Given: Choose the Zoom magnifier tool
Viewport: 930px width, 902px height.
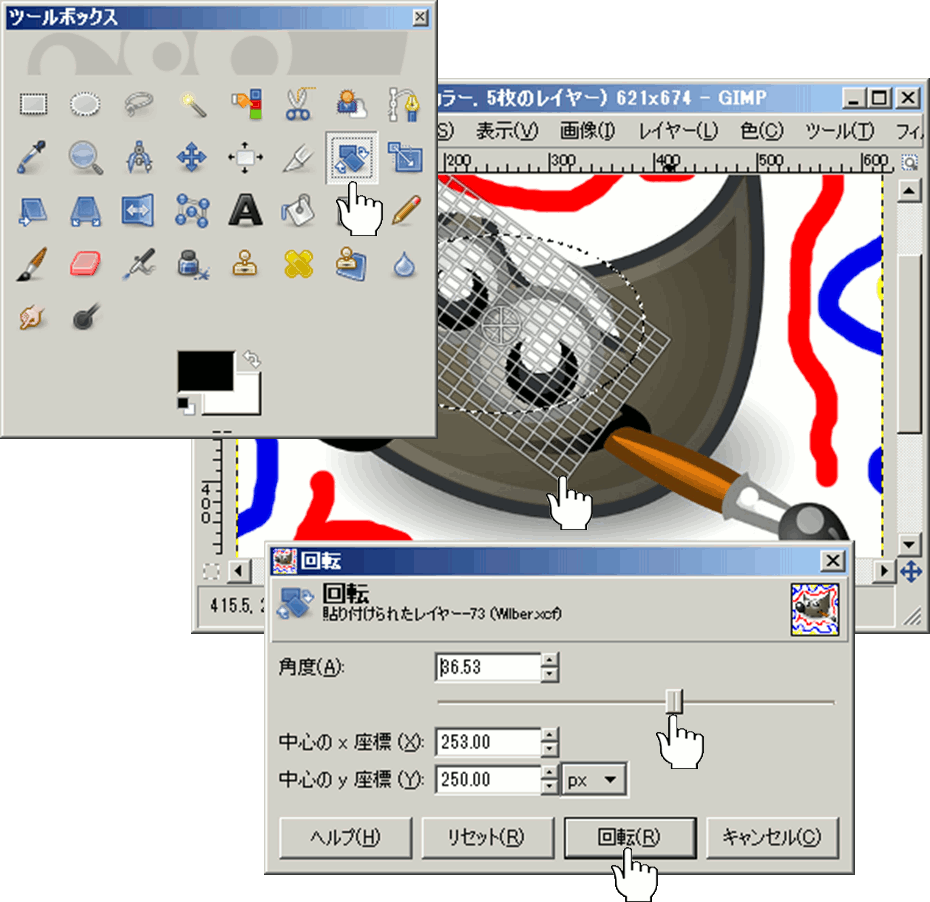Looking at the screenshot, I should (86, 155).
